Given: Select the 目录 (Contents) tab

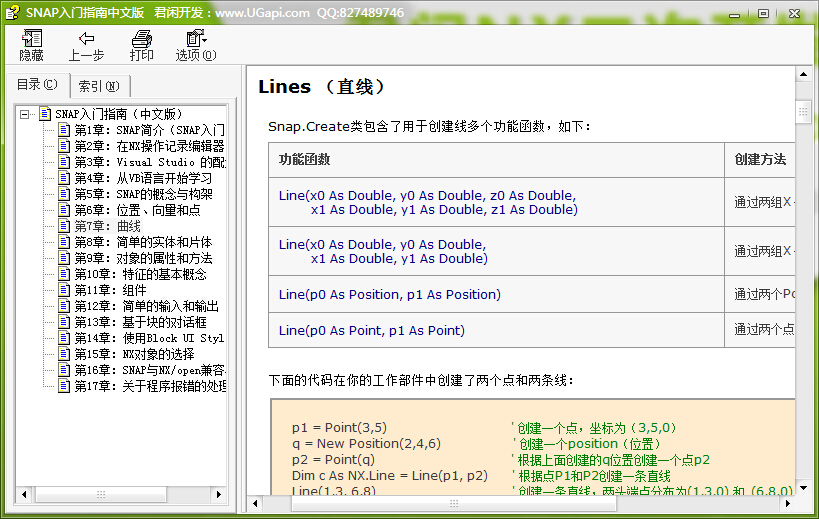Looking at the screenshot, I should (x=37, y=85).
